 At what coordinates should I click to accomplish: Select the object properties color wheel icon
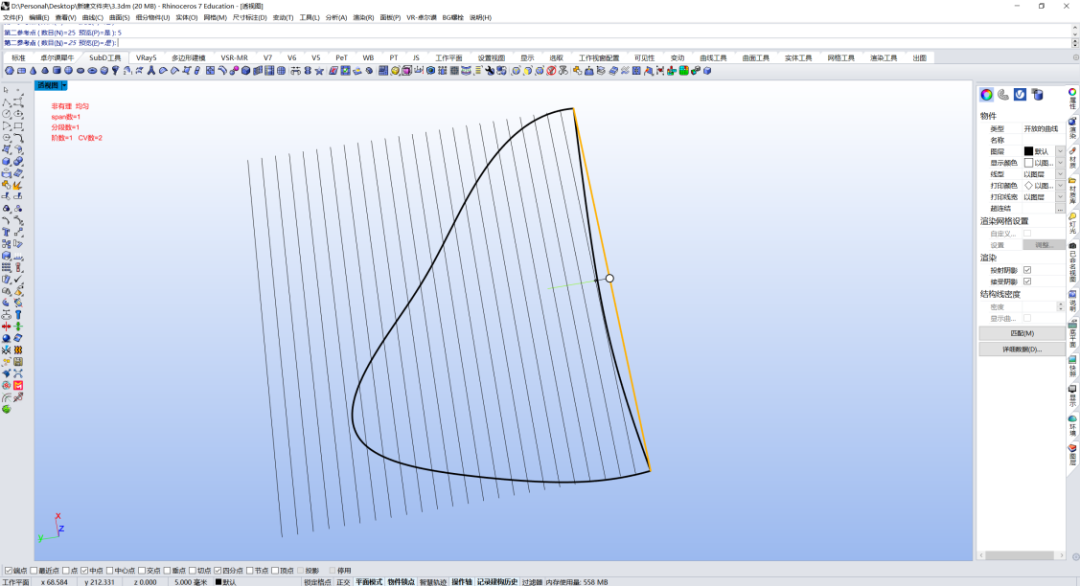click(x=986, y=94)
